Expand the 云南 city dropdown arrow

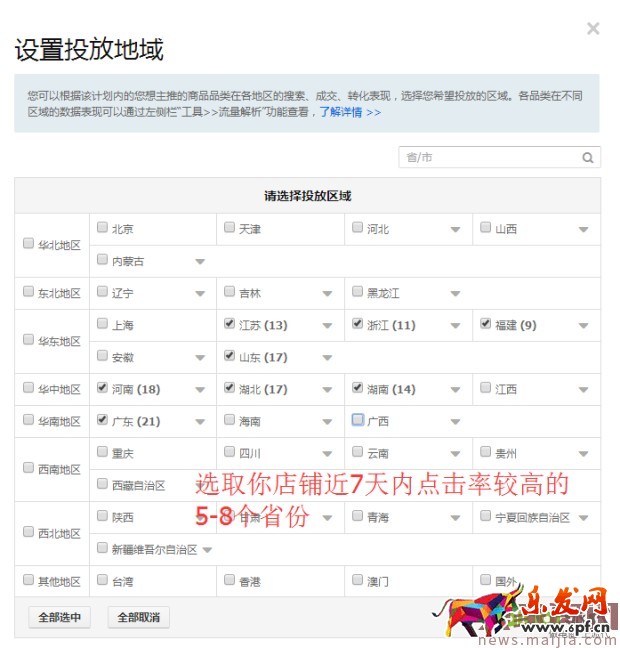(455, 454)
